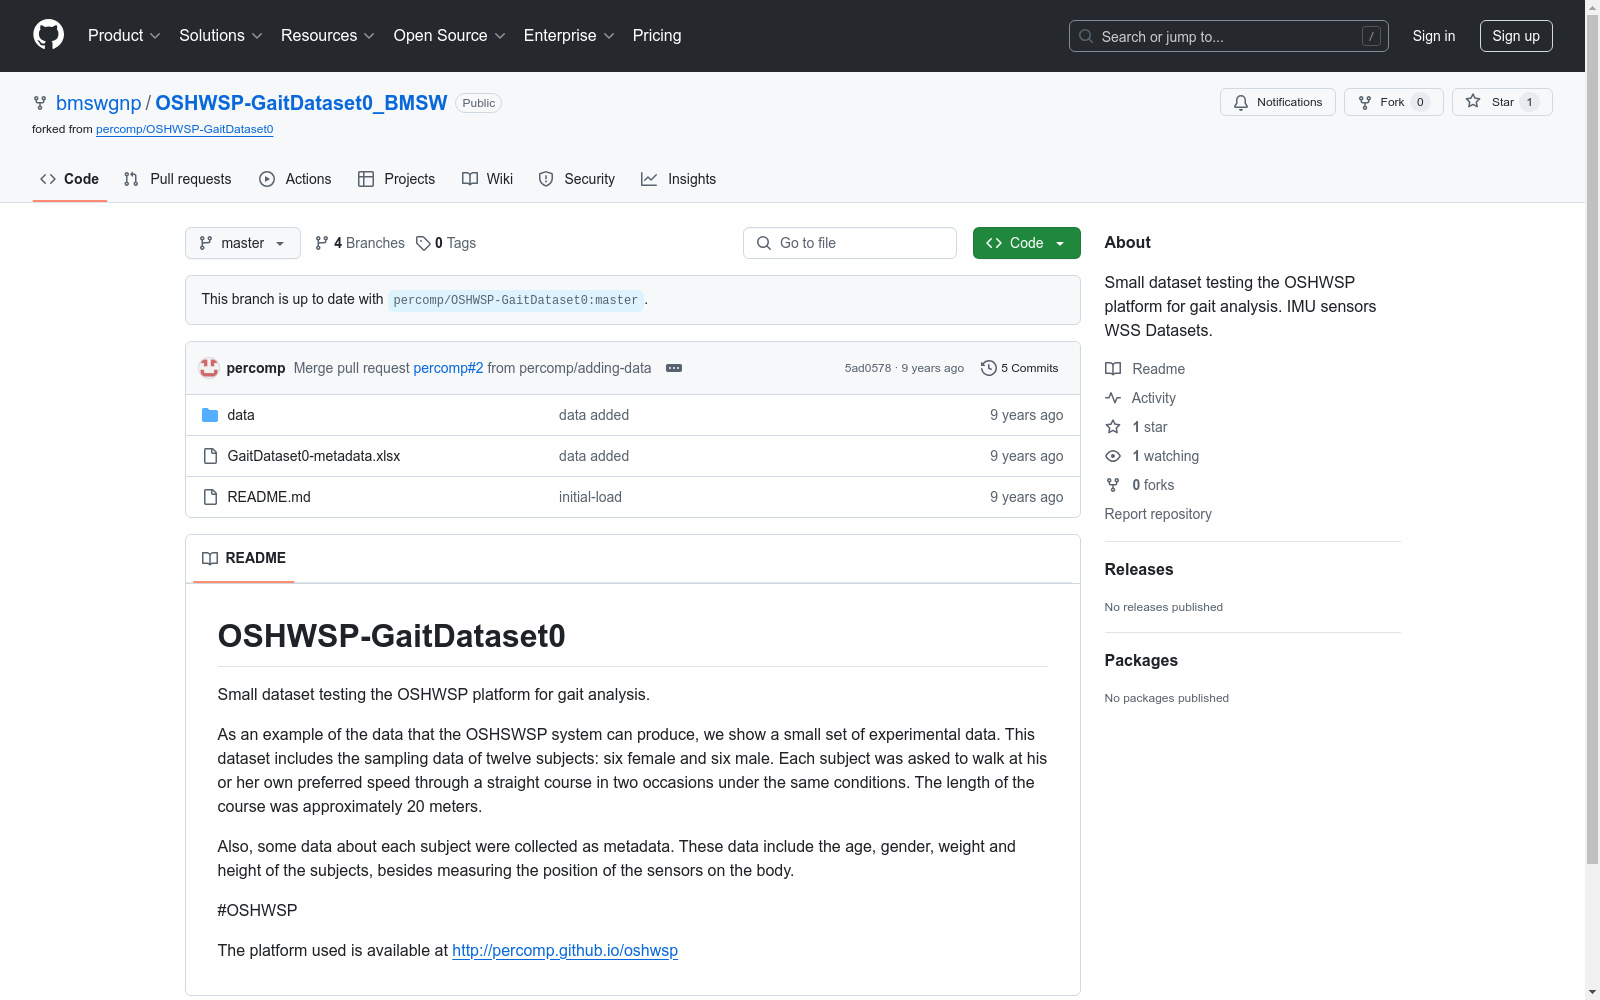
Task: Expand the Solutions menu
Action: tap(221, 36)
